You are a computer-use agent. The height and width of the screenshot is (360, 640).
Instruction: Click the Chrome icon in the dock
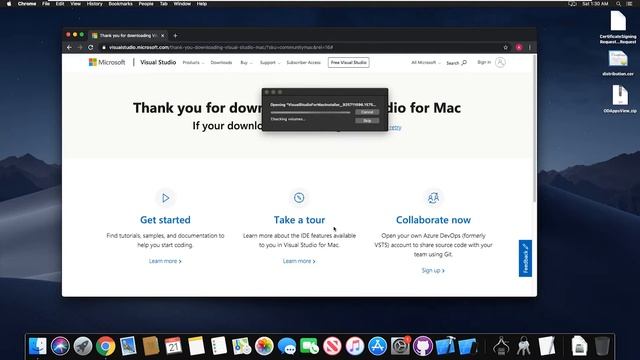pyautogui.click(x=106, y=346)
